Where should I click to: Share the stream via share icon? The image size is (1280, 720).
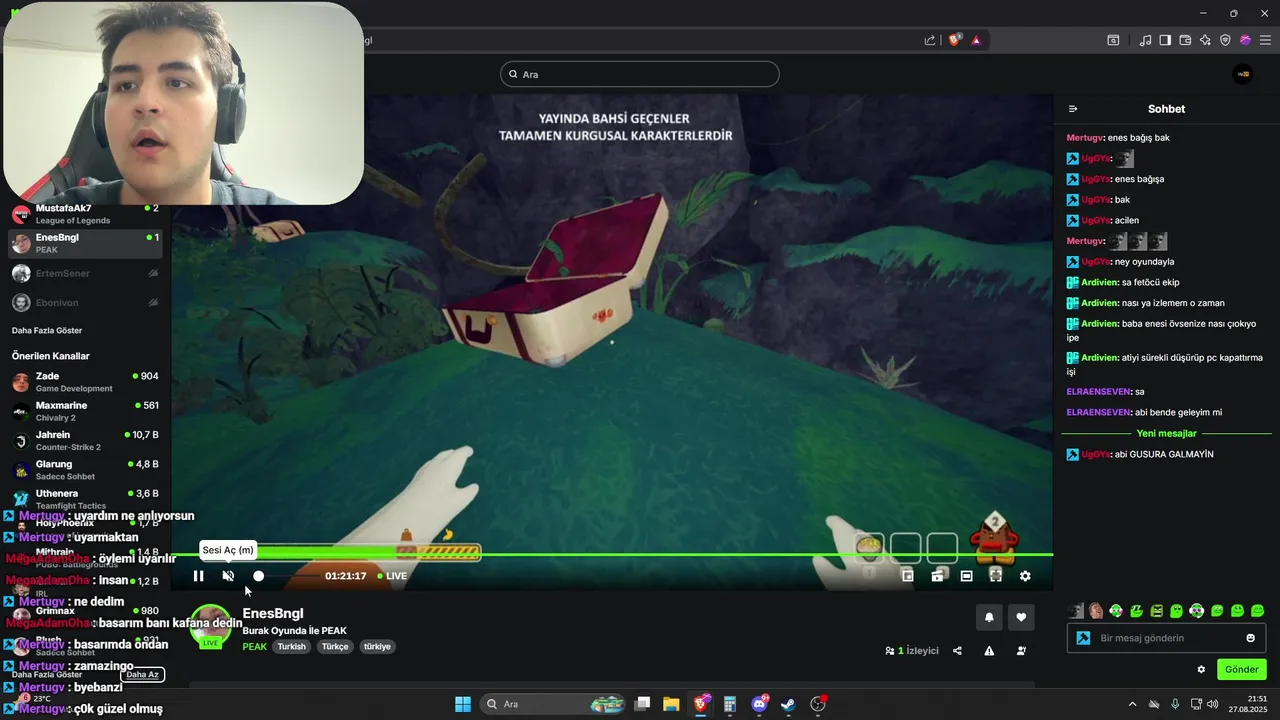pos(957,651)
